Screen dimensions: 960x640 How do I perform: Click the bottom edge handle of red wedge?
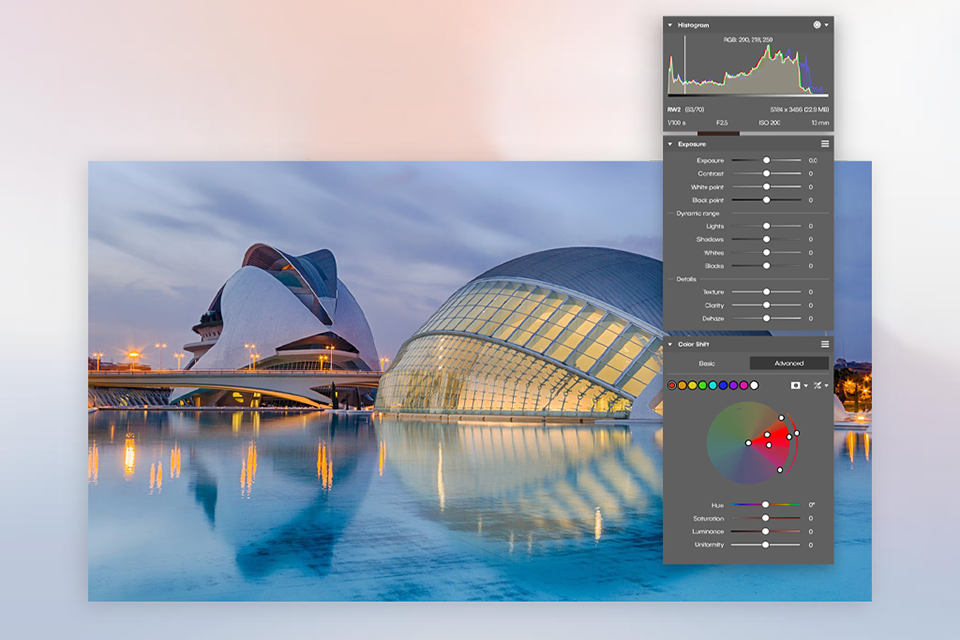coord(779,470)
